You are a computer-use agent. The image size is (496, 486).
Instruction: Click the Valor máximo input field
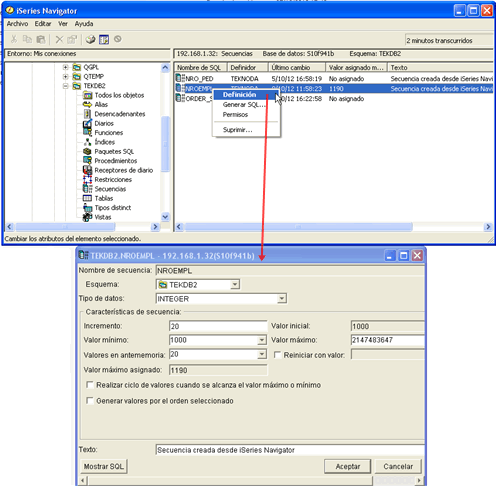tap(388, 340)
